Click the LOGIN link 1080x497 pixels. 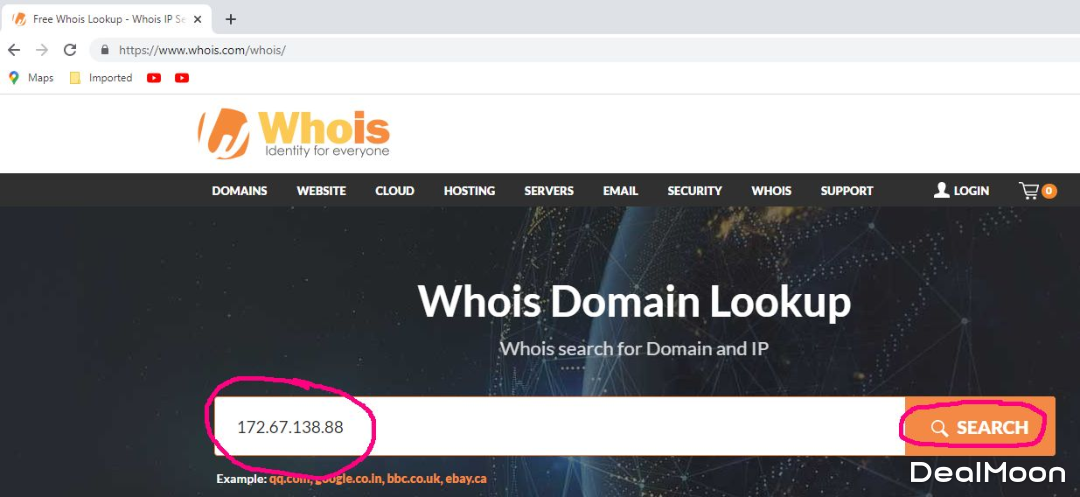point(961,191)
